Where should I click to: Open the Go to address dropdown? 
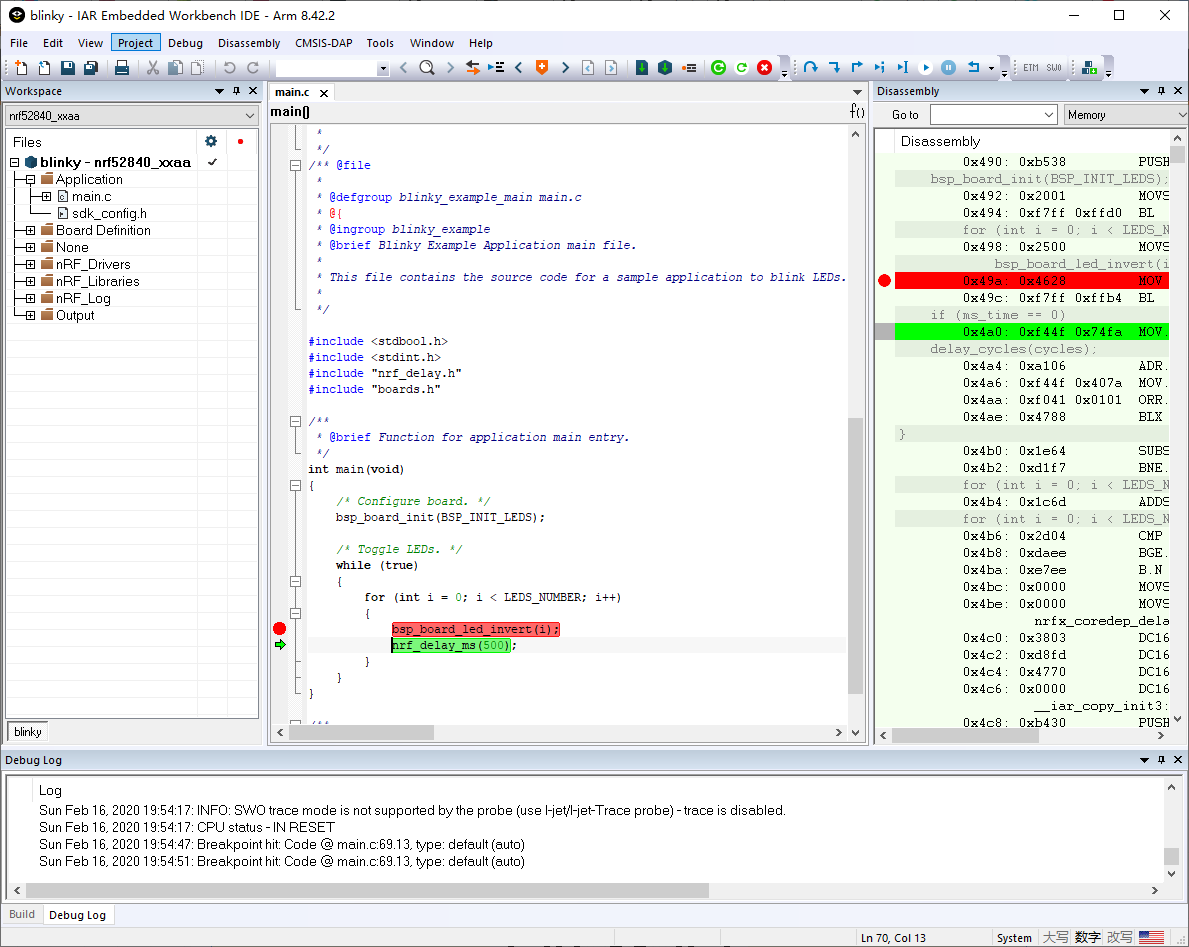click(x=1049, y=115)
